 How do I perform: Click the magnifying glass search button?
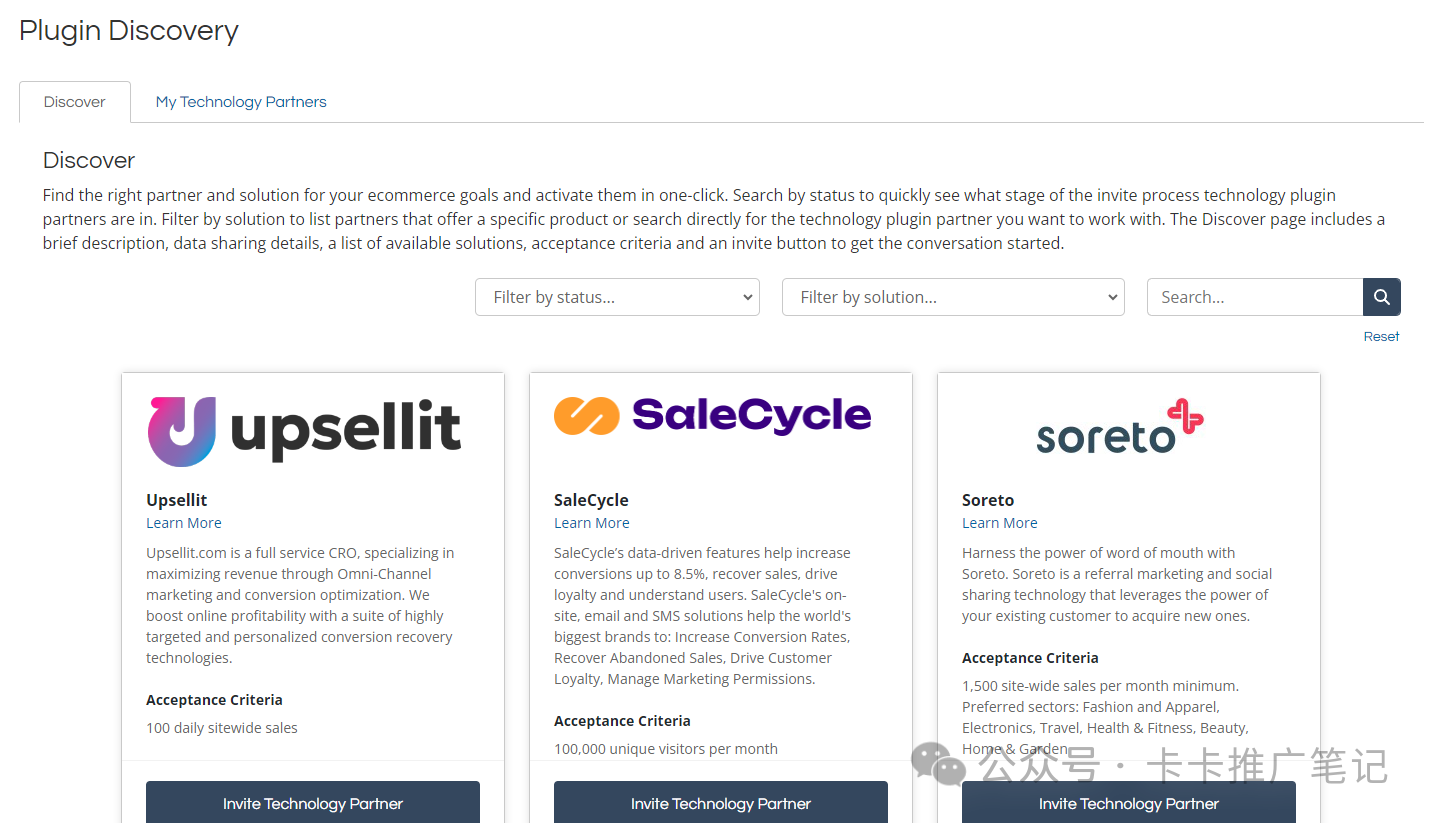pos(1381,297)
